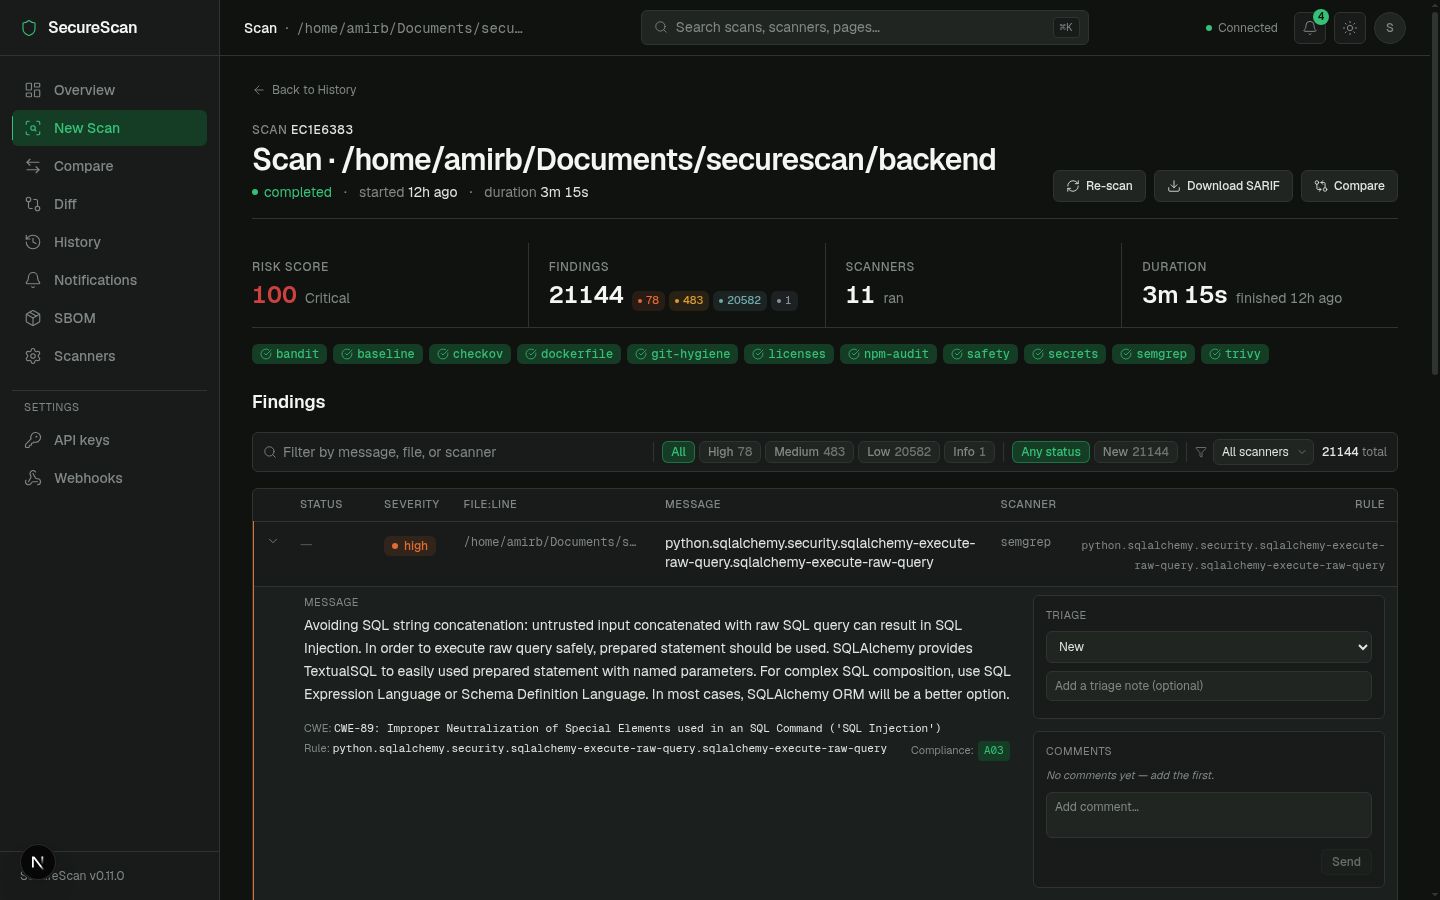Screen dimensions: 1440x900
Task: Click the History clock icon in sidebar
Action: point(33,242)
